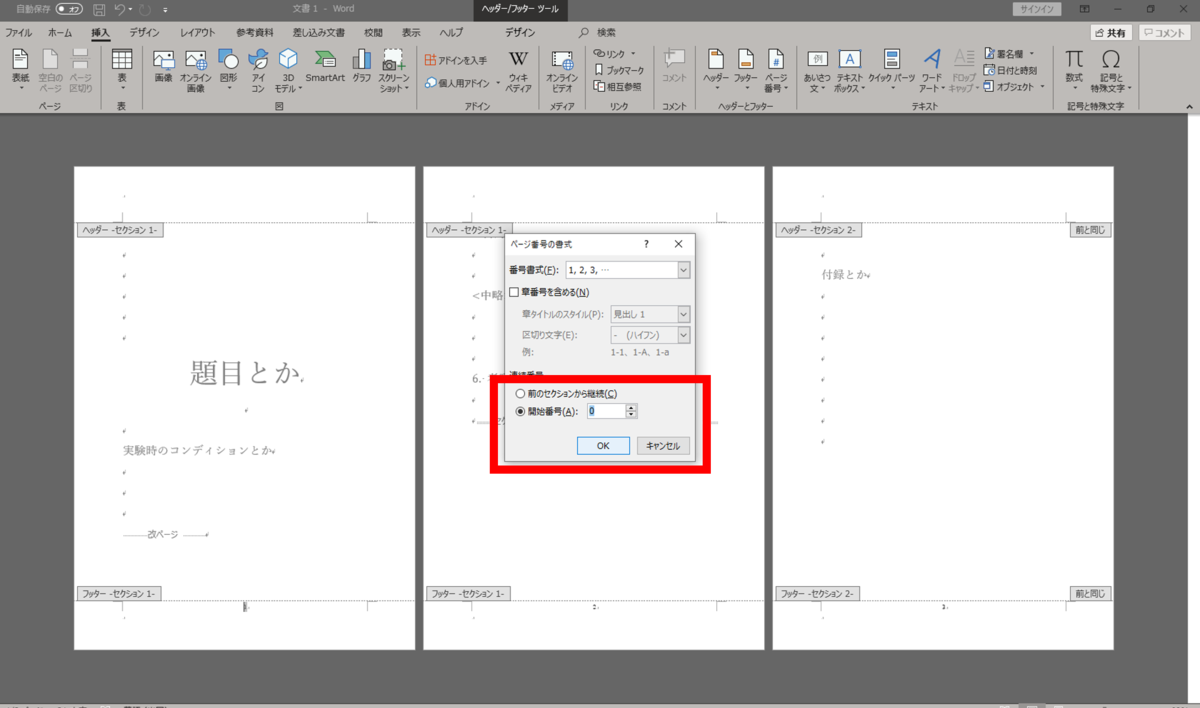
Task: Click the 共有 share button
Action: (1111, 33)
